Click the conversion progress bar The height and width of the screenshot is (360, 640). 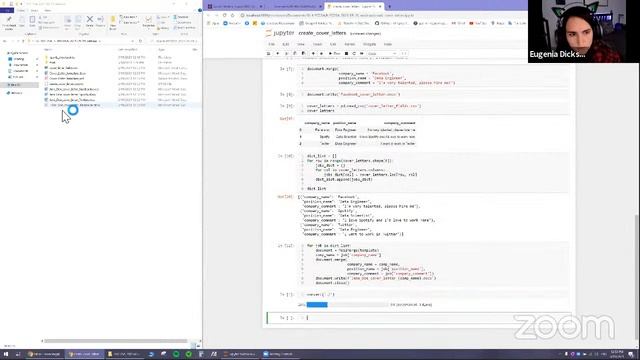coord(347,304)
